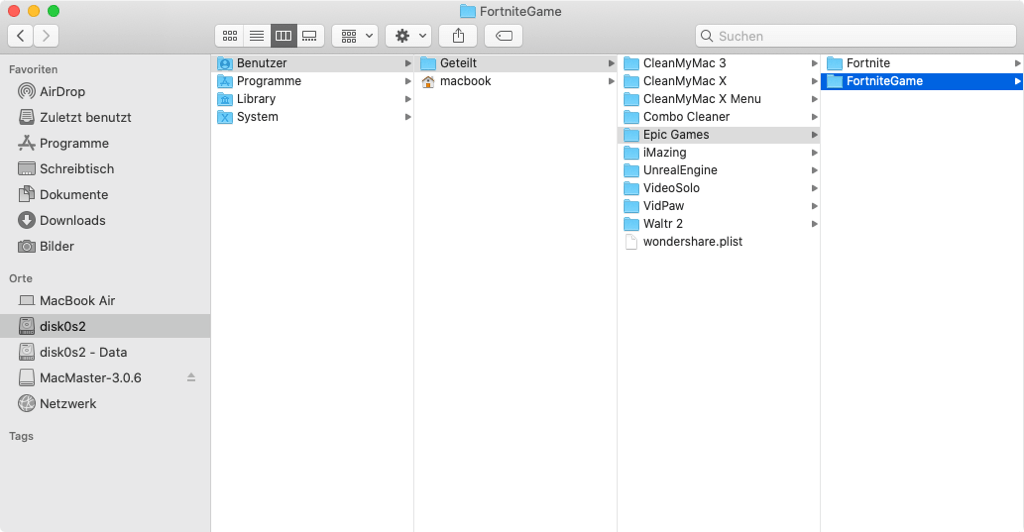
Task: Select the FortniteGame folder
Action: click(x=922, y=81)
